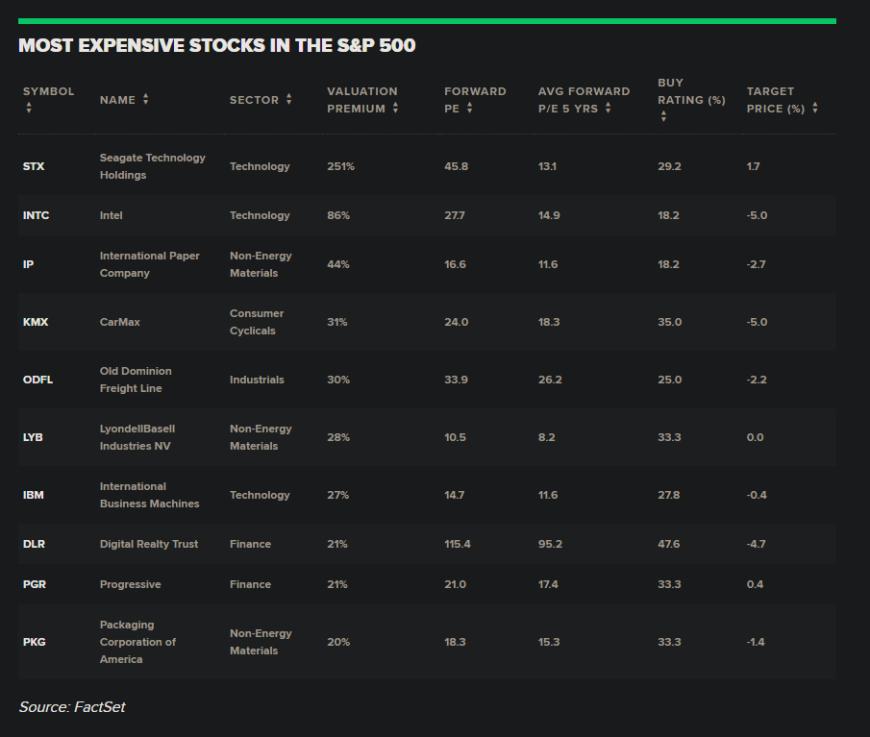Screen dimensions: 870x737
Task: Select the -2.2 target price value
Action: click(757, 380)
